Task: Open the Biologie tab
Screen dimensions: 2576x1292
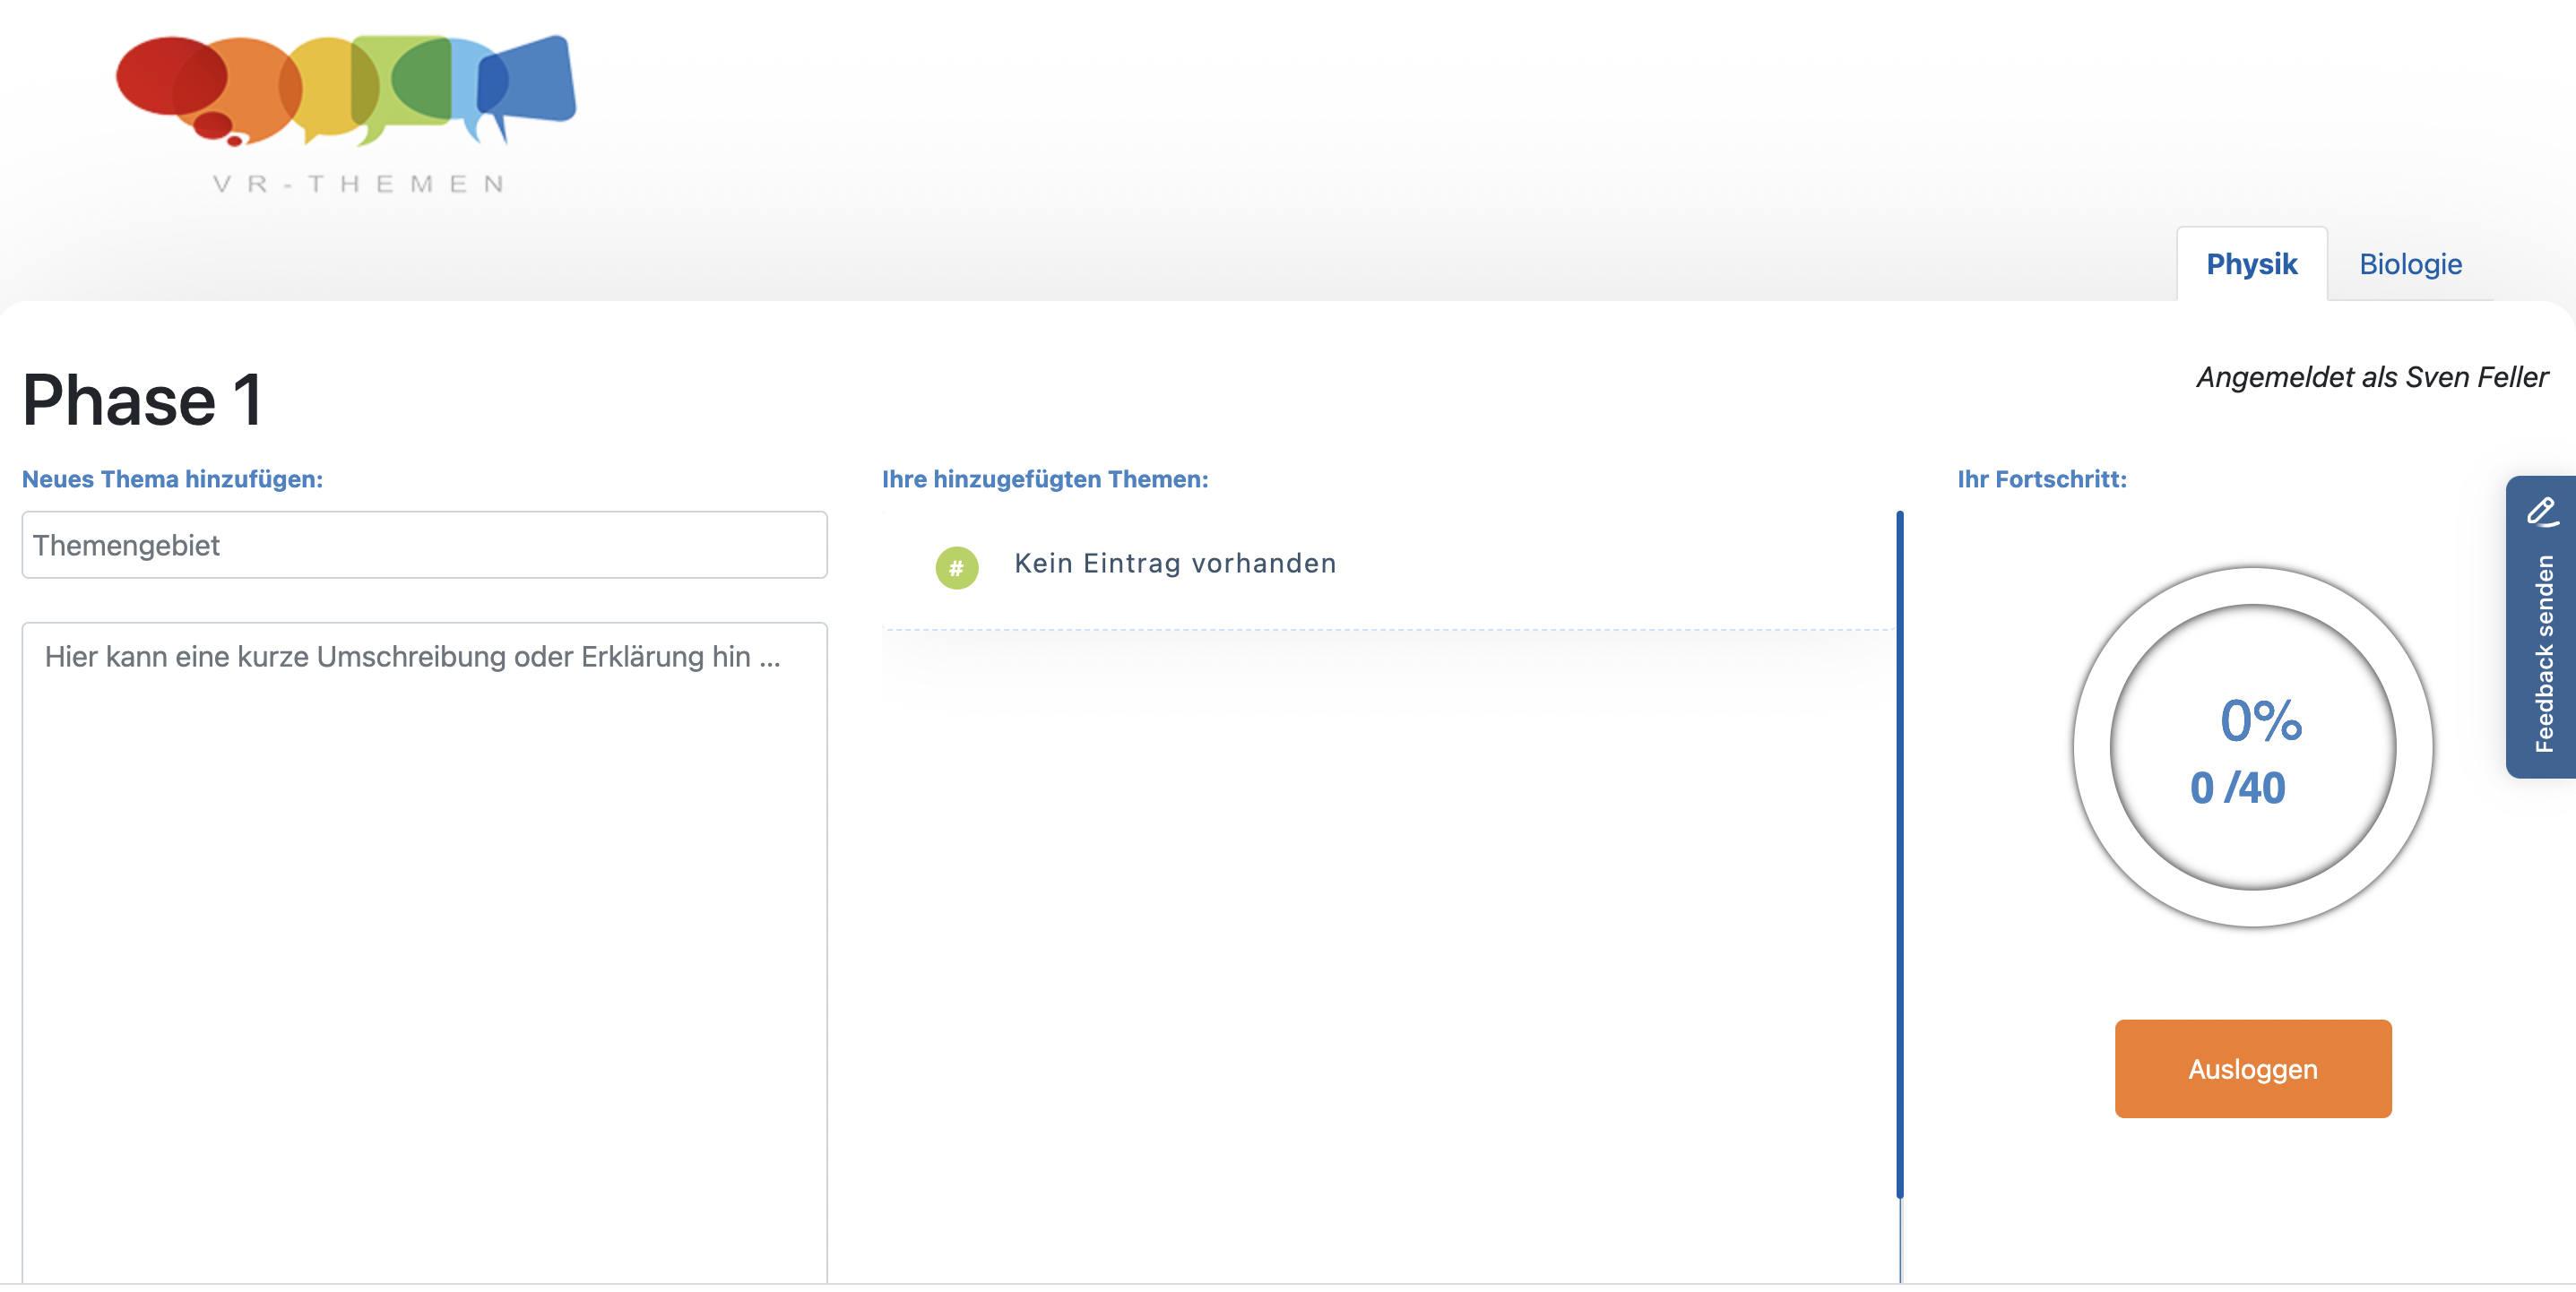Action: [x=2410, y=264]
